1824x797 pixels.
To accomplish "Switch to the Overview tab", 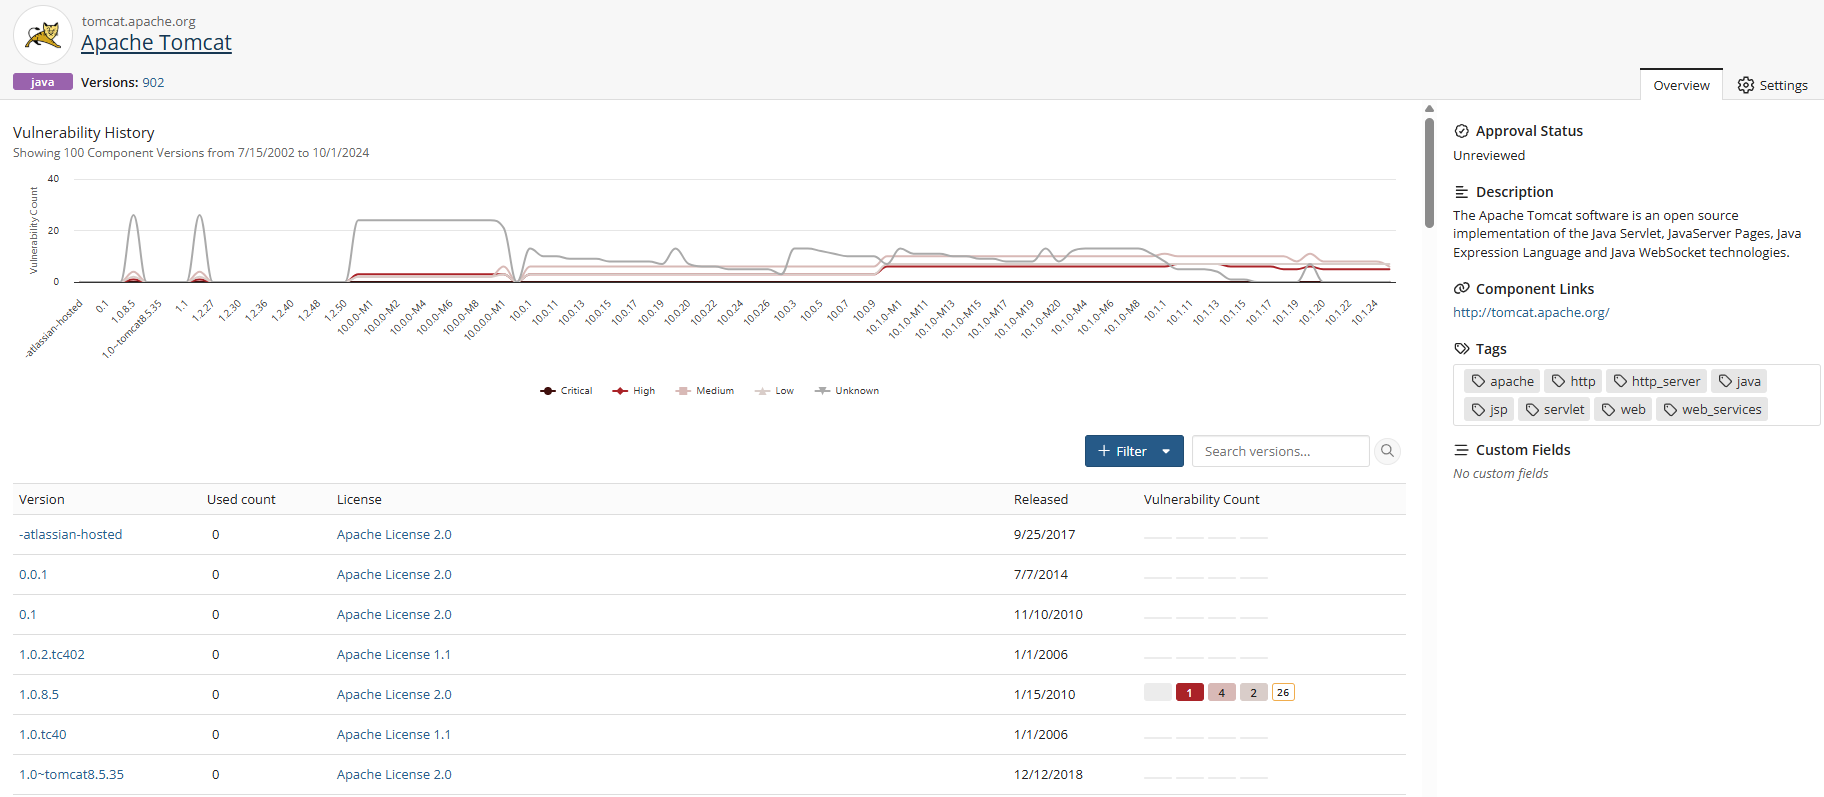I will 1681,85.
